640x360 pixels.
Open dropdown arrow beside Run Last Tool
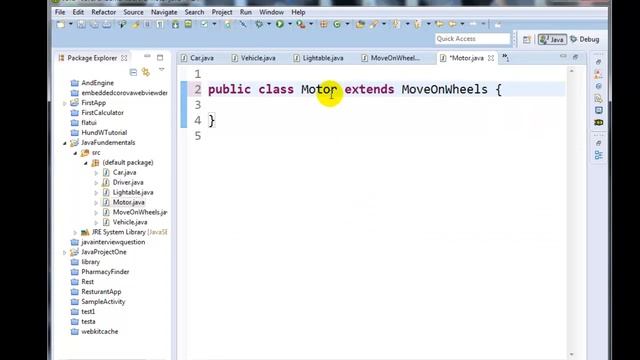tap(311, 24)
